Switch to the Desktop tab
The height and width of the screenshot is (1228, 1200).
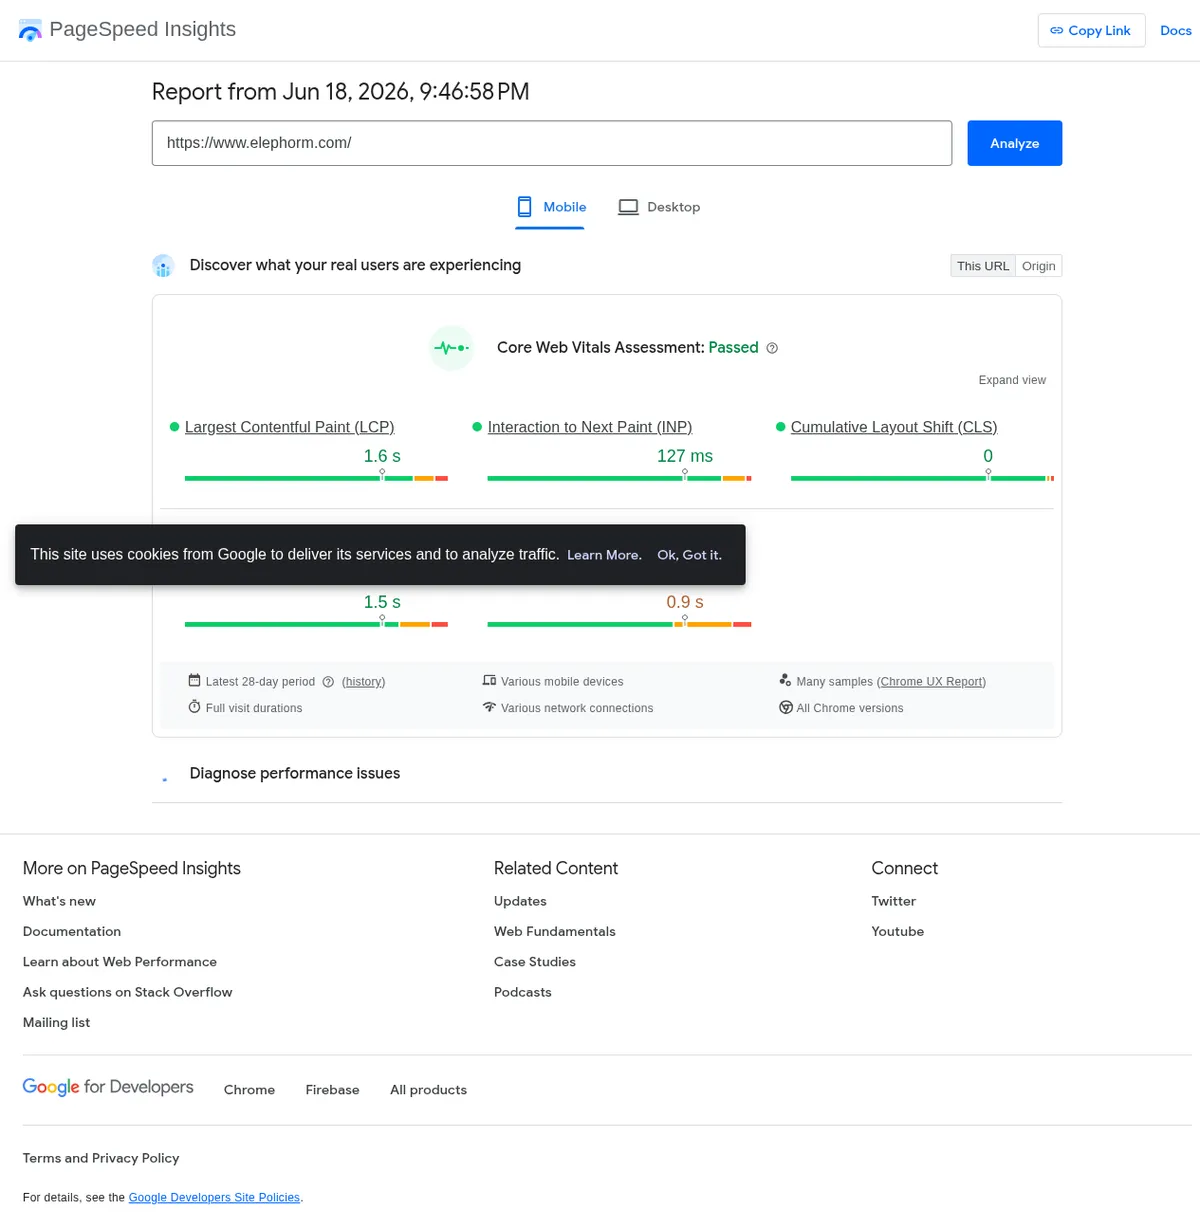click(x=659, y=207)
